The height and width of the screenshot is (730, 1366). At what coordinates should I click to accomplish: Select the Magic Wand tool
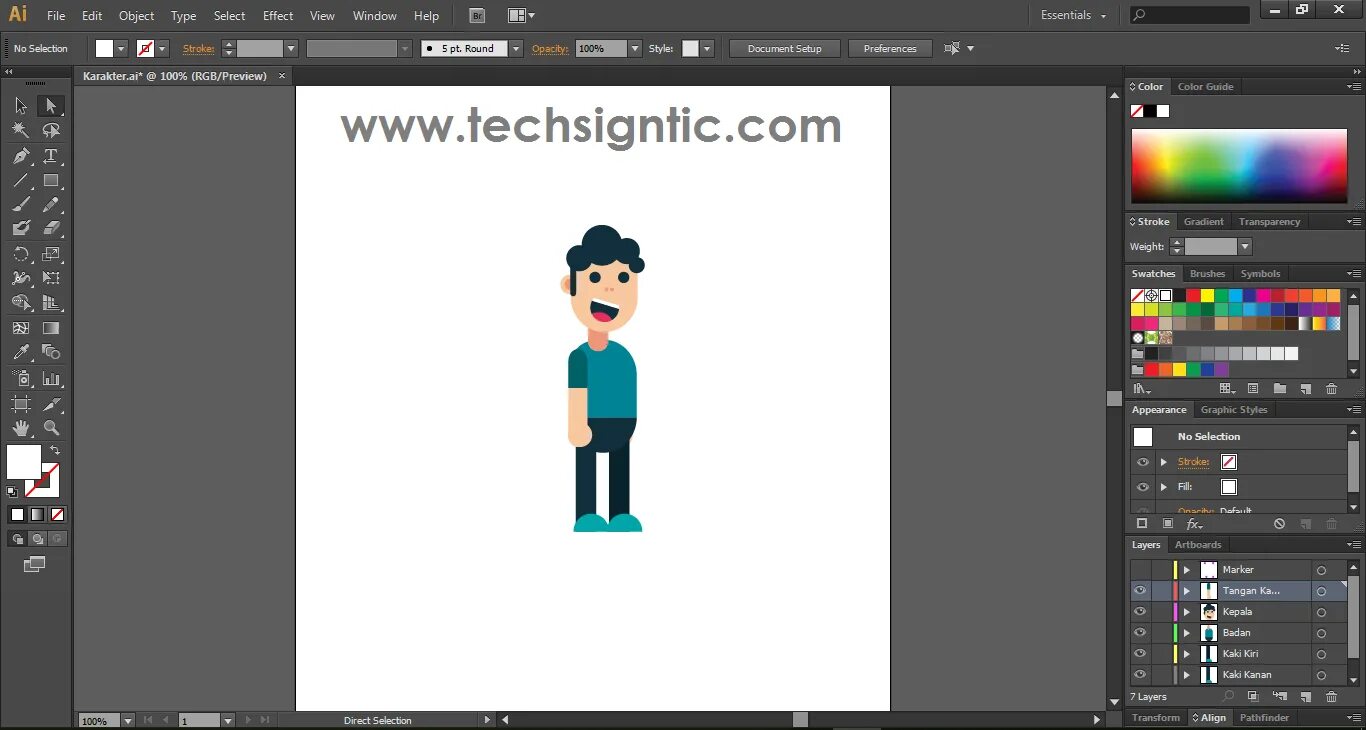point(21,130)
